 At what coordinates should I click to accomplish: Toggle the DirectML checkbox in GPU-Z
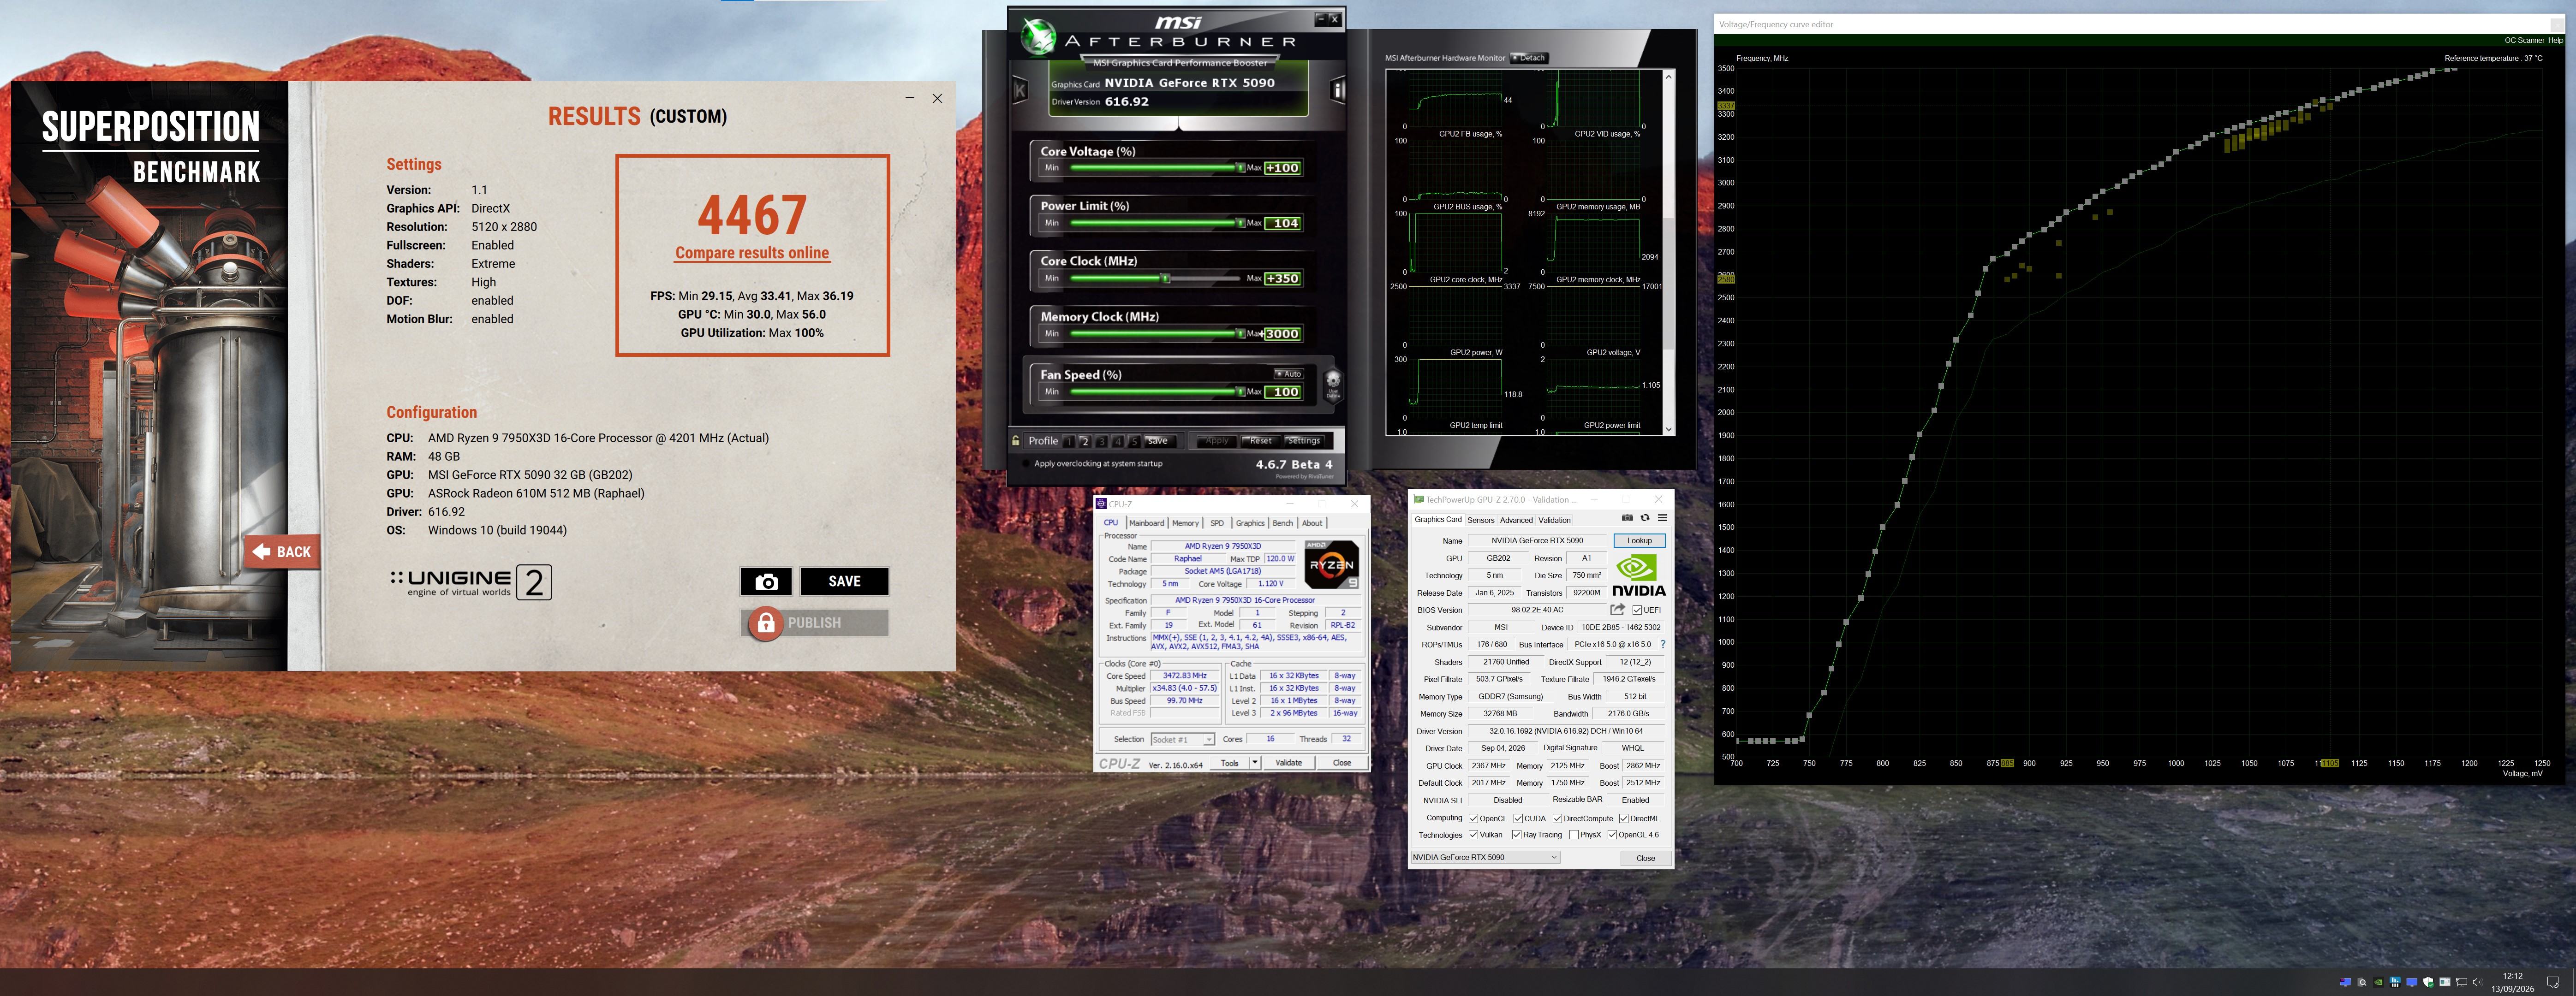coord(1623,818)
